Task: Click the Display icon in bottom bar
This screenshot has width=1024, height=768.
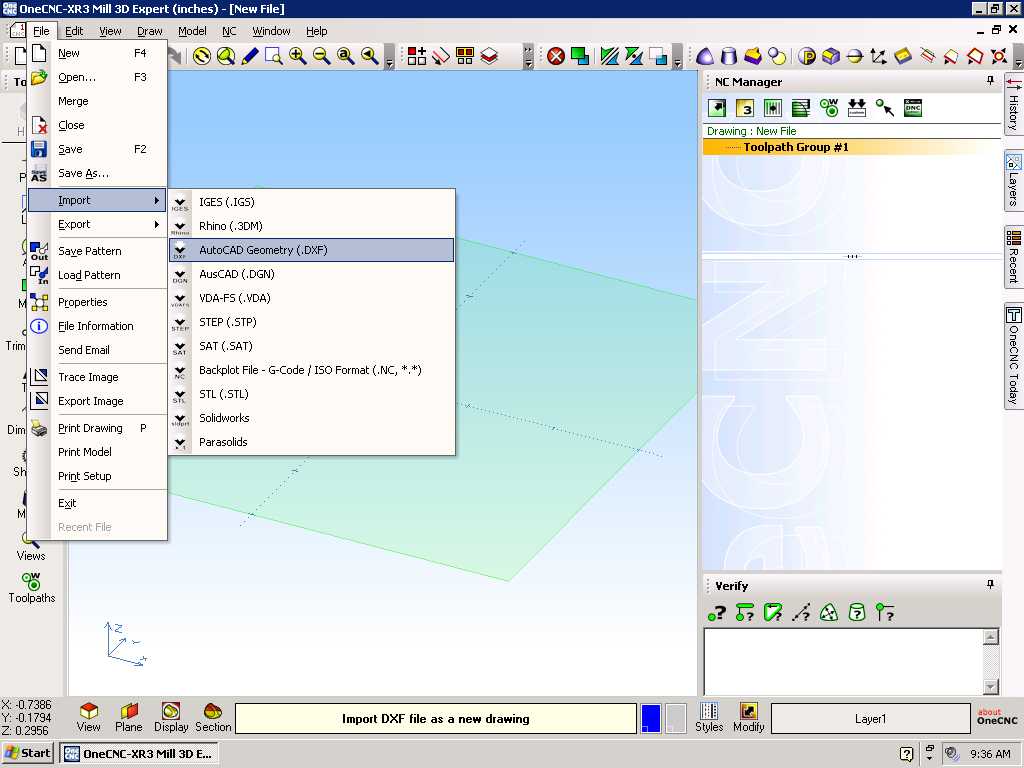Action: (171, 717)
